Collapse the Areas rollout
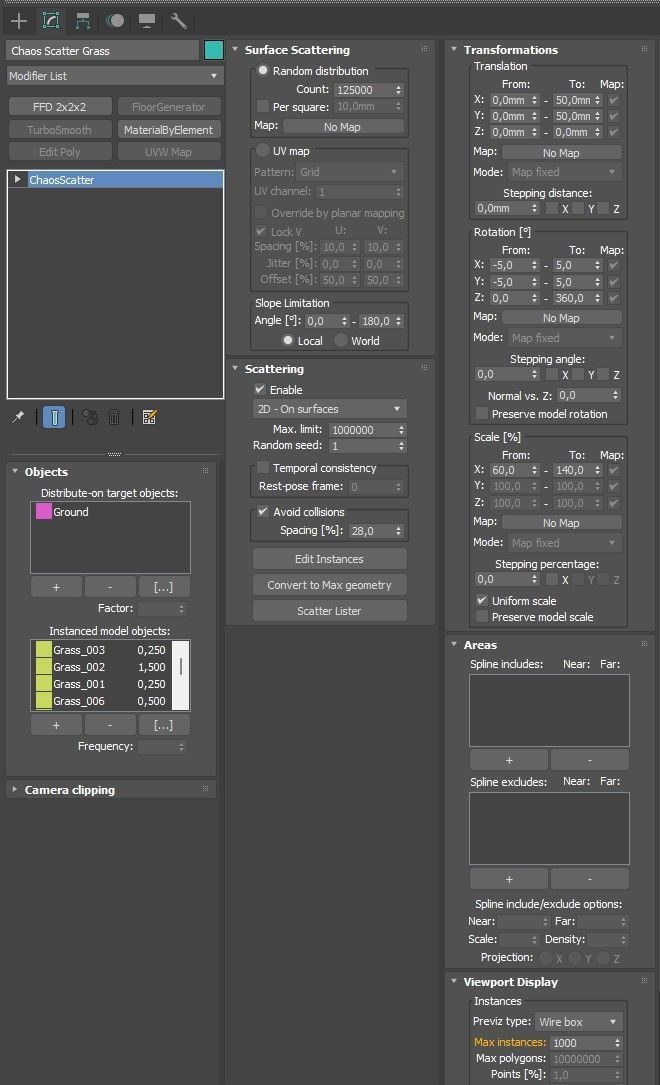This screenshot has width=660, height=1085. click(455, 644)
